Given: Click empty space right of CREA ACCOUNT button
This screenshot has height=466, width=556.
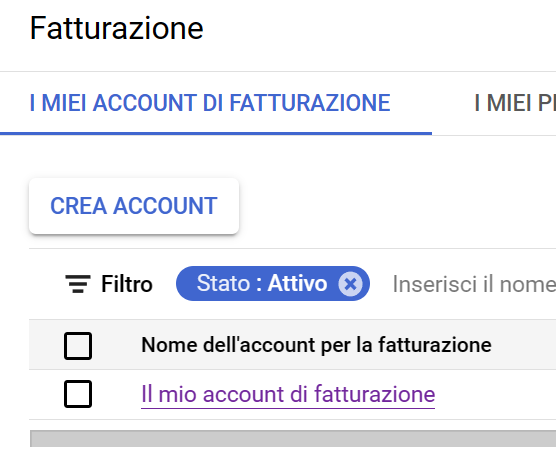Looking at the screenshot, I should pyautogui.click(x=397, y=206).
